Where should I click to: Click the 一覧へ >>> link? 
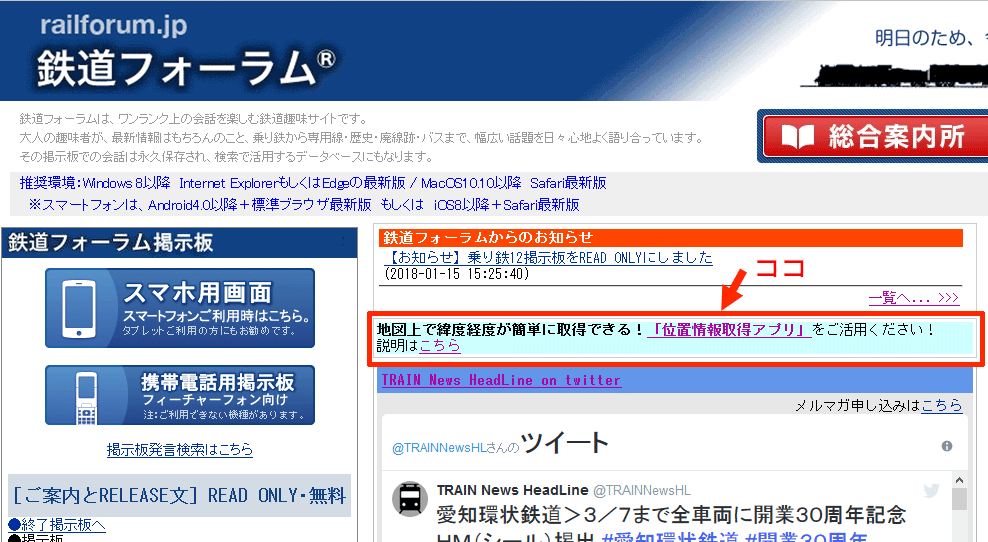(x=914, y=297)
